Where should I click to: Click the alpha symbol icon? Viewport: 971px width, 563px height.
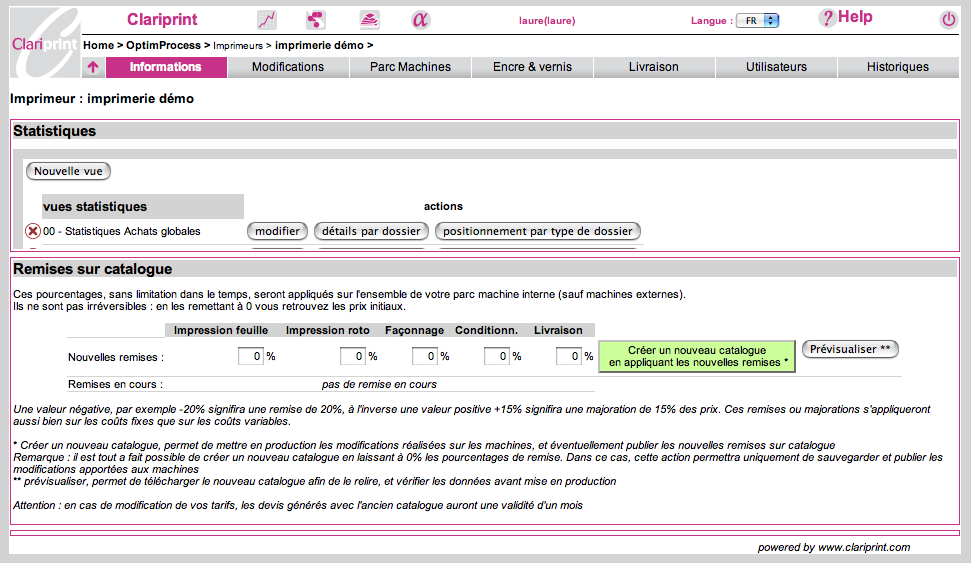click(x=420, y=20)
